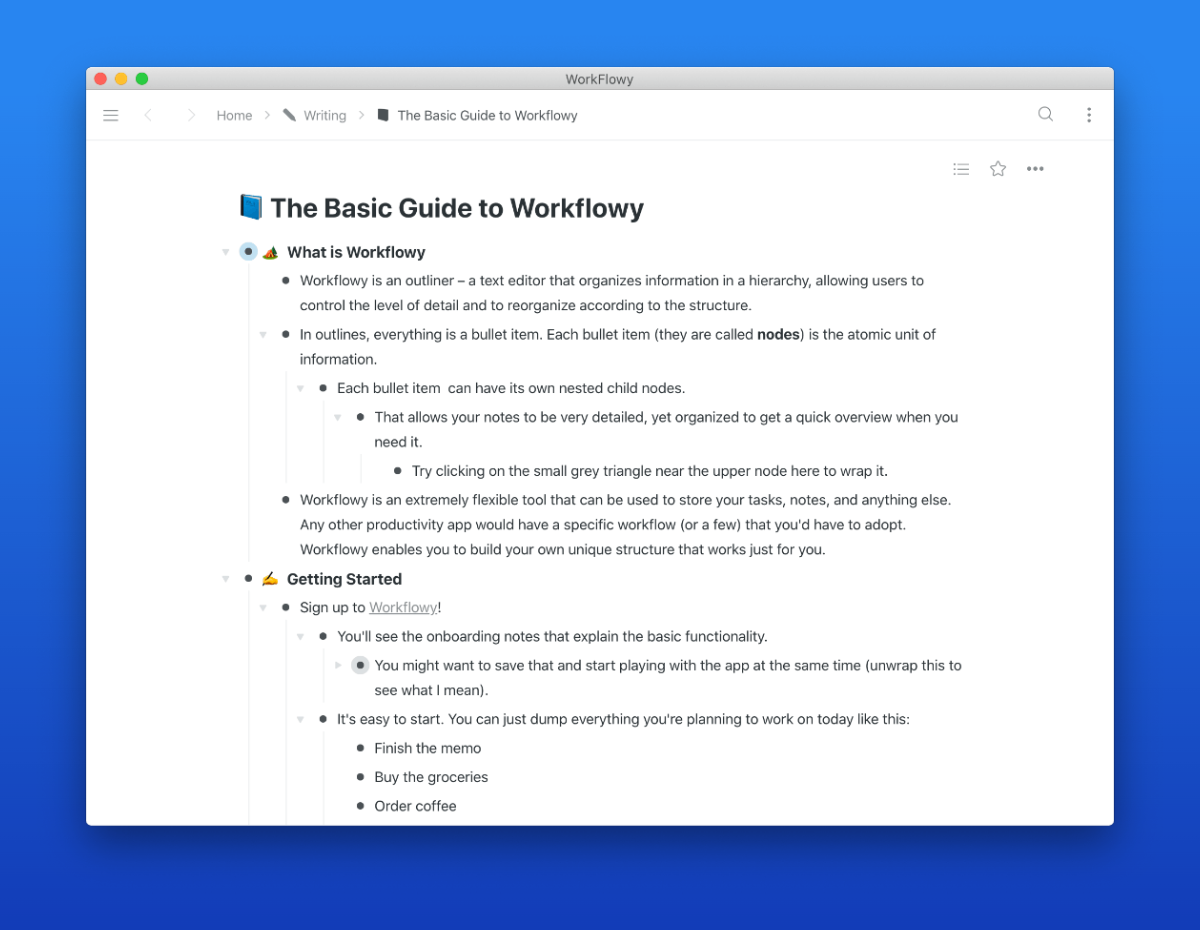Collapse the 'You'll see the onboarding notes' node

[300, 636]
